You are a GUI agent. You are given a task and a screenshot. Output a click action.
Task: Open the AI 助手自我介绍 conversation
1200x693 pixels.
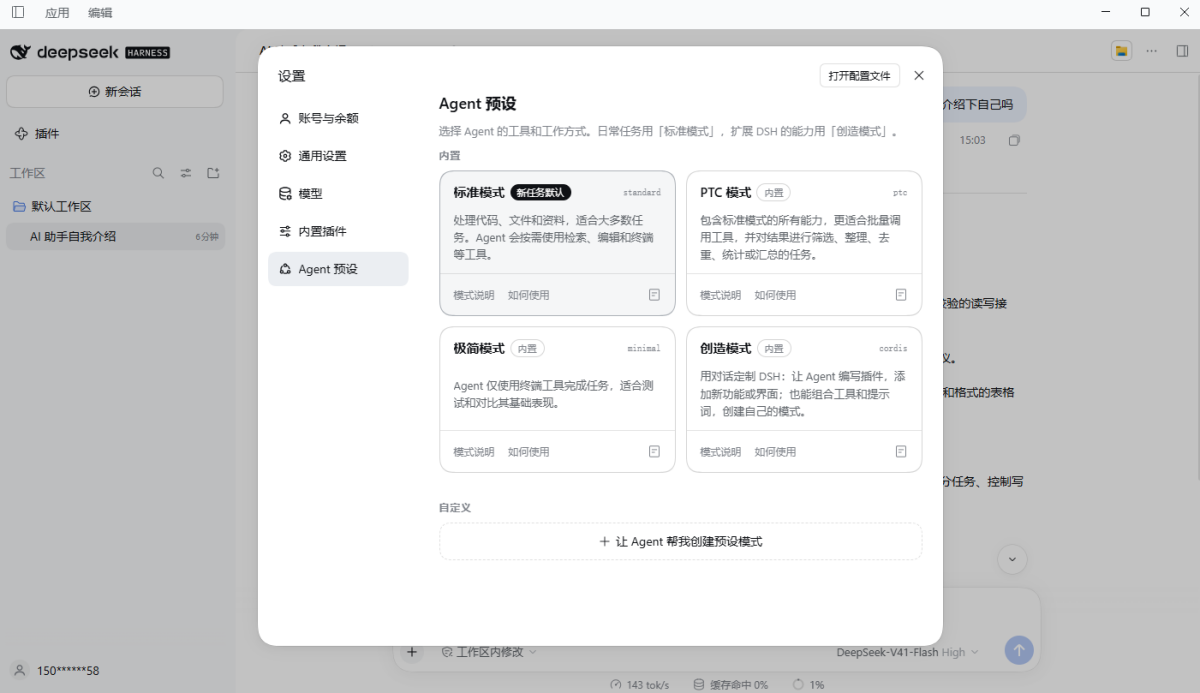pyautogui.click(x=115, y=237)
